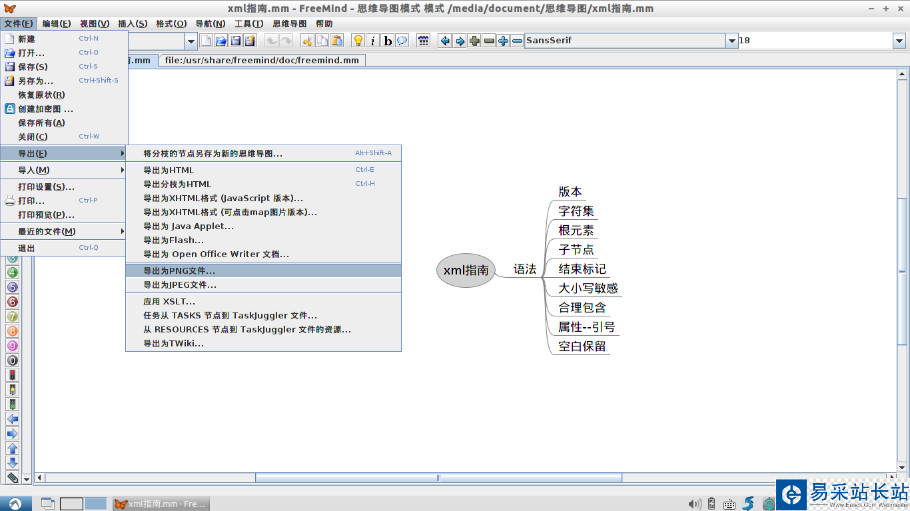Click the blue plus toolbar icon
The image size is (910, 511).
coord(503,40)
